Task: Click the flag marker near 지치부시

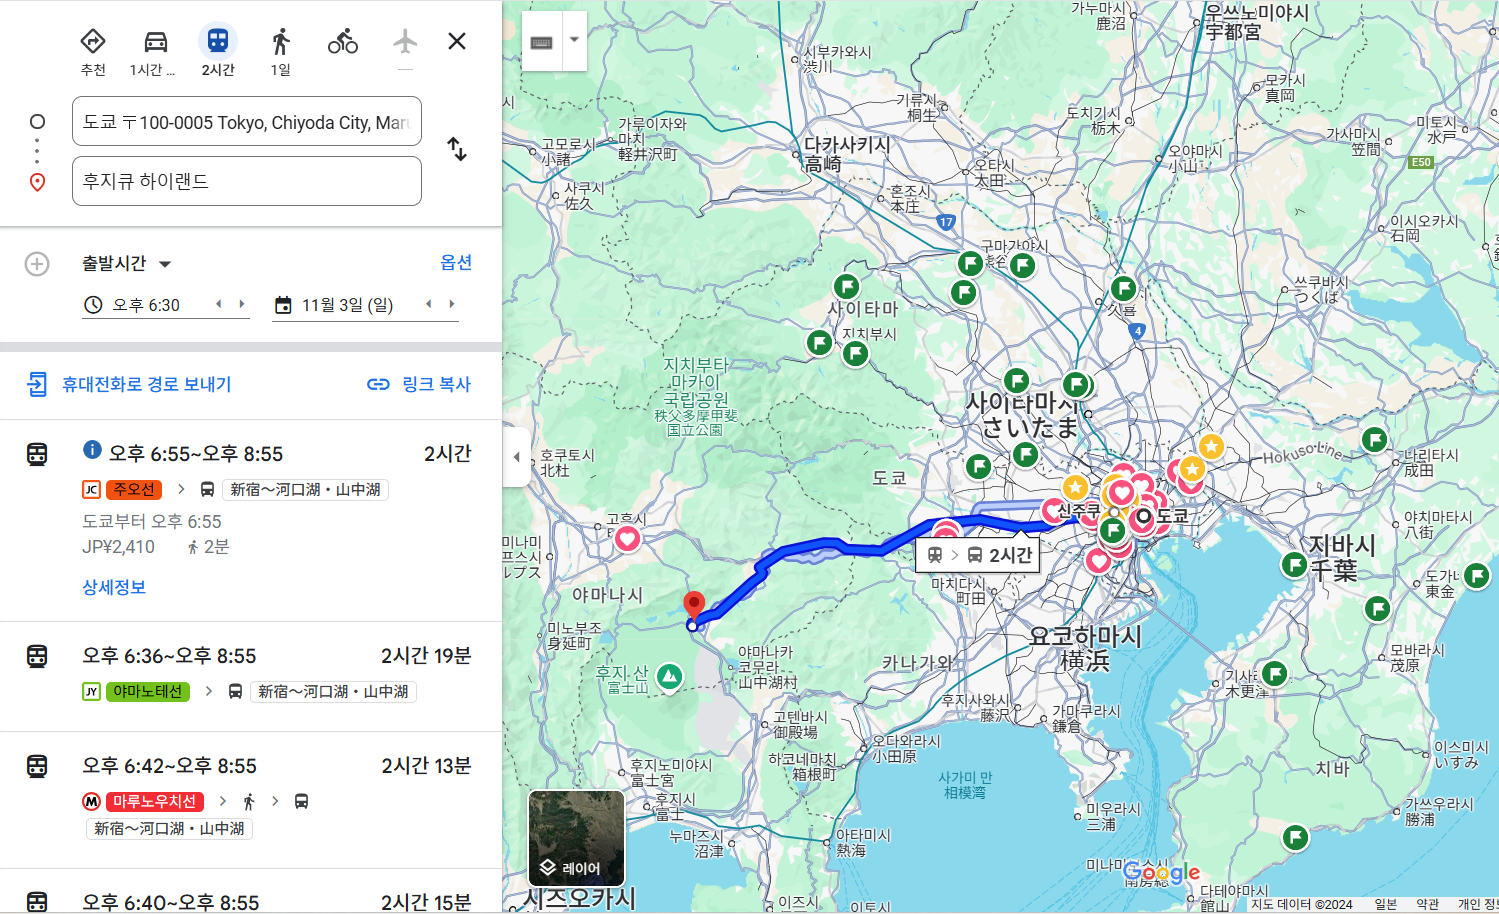Action: pyautogui.click(x=855, y=353)
